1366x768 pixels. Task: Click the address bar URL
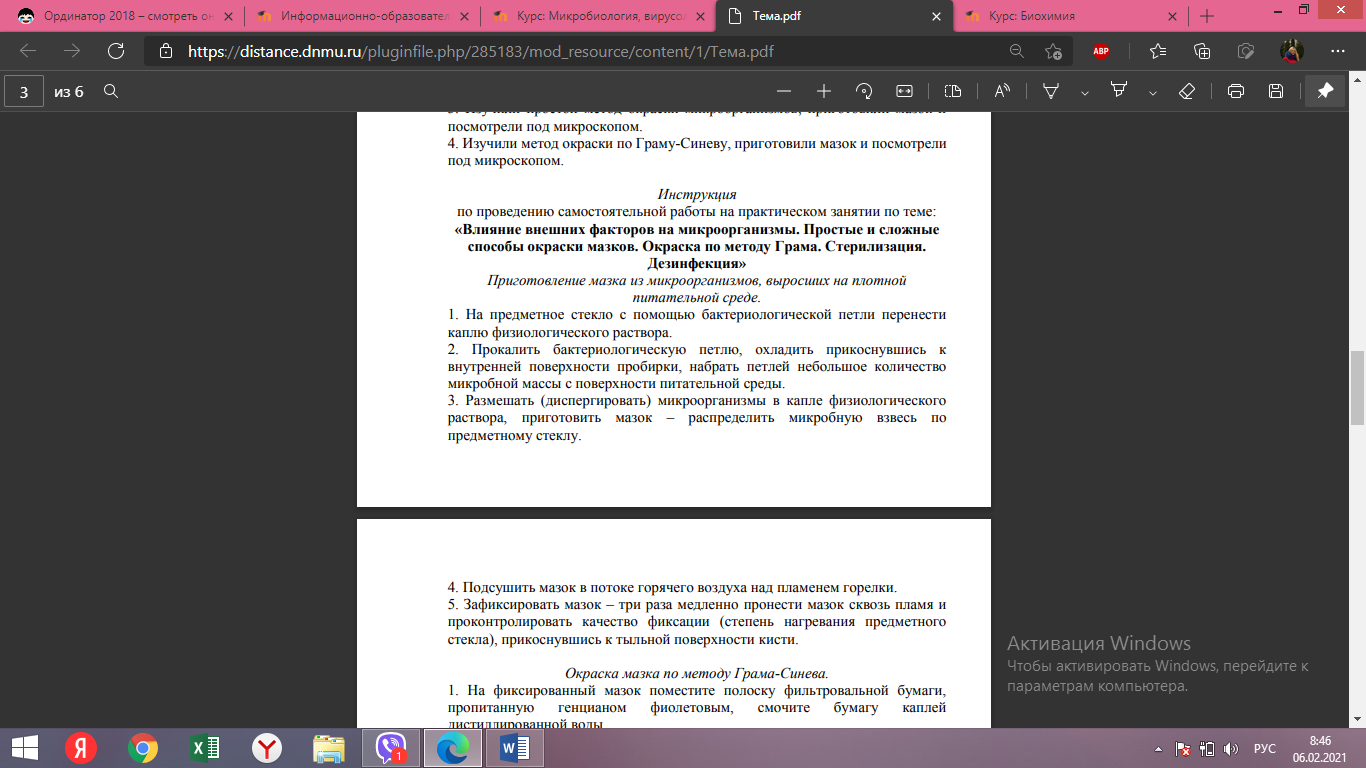pos(481,52)
